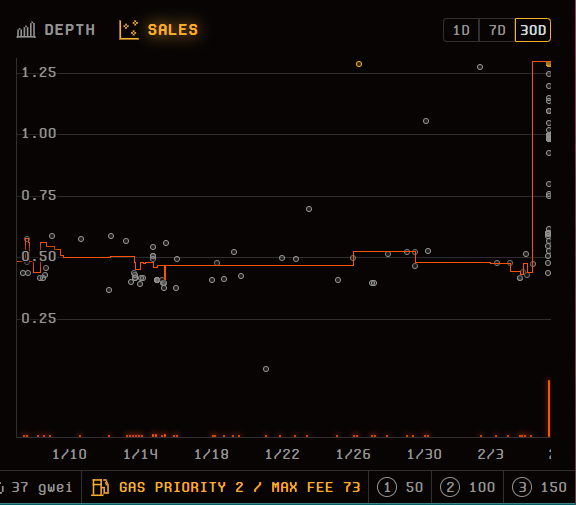Screen dimensions: 576x505
Task: Click the highlighted orange sale dot near 1.25
Action: 359,64
